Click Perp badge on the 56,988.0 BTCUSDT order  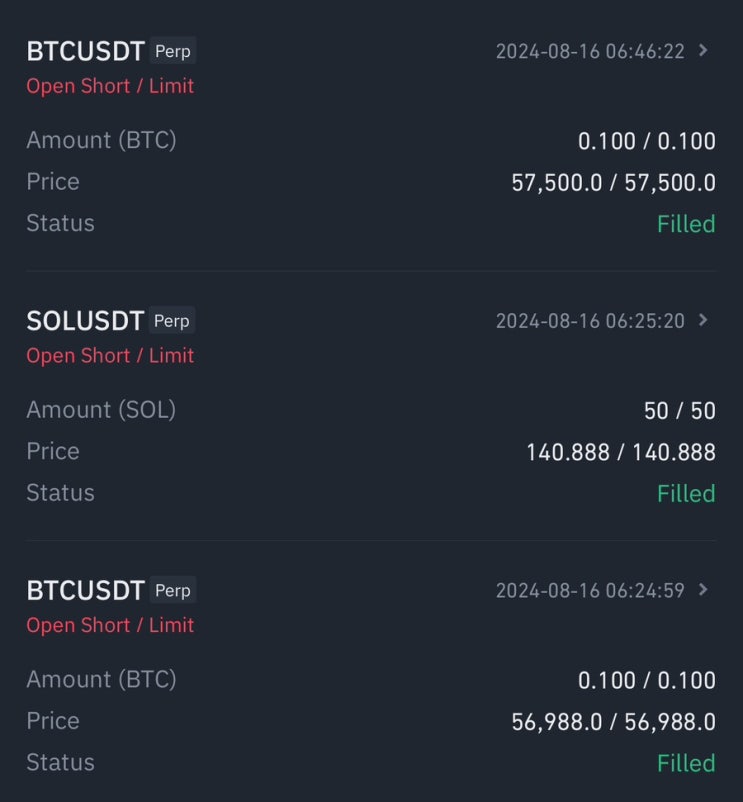click(x=173, y=590)
